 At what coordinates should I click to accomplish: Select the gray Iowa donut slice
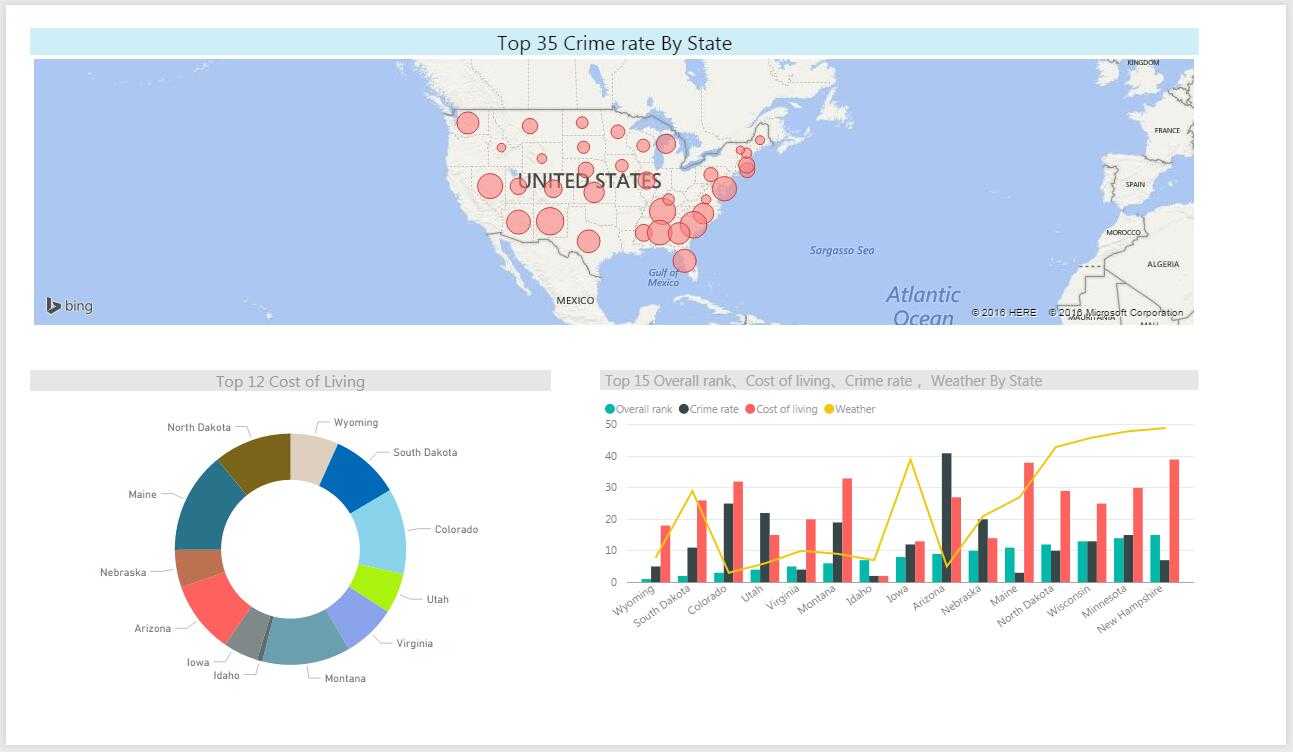point(243,633)
